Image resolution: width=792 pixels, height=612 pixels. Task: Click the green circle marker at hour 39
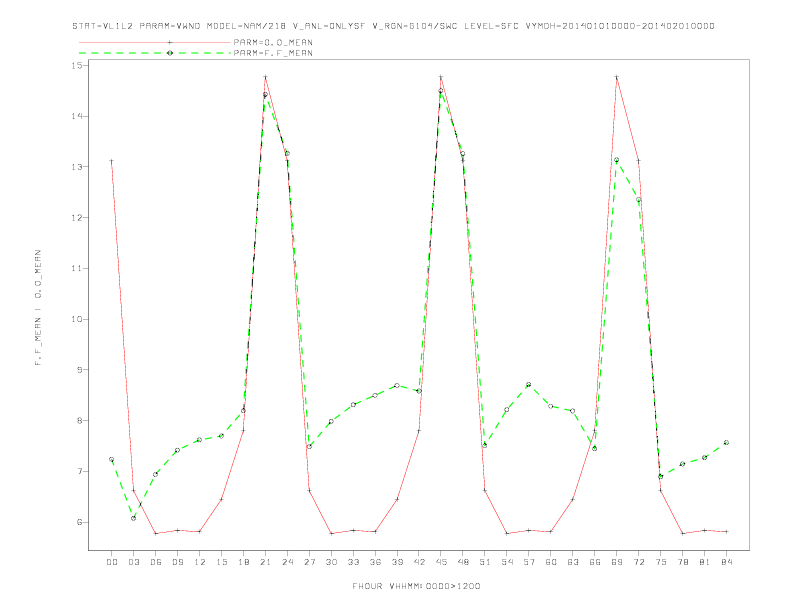397,386
